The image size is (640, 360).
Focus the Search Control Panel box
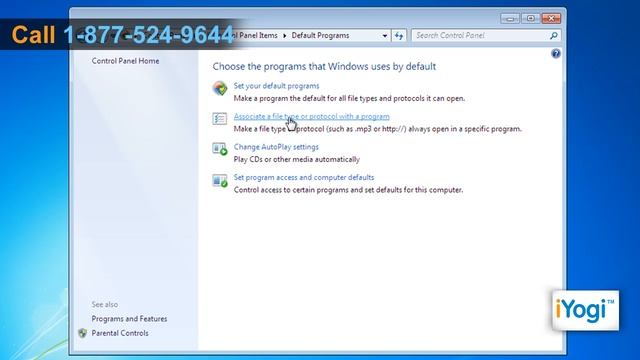(x=486, y=36)
